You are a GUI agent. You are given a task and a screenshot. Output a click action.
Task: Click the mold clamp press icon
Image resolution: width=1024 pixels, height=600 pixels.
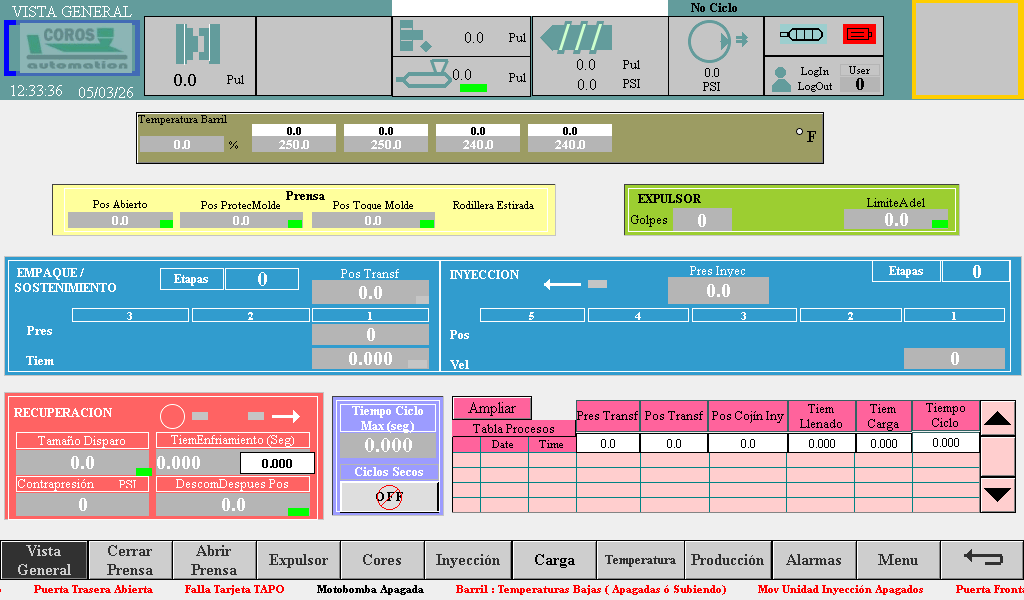tap(197, 45)
